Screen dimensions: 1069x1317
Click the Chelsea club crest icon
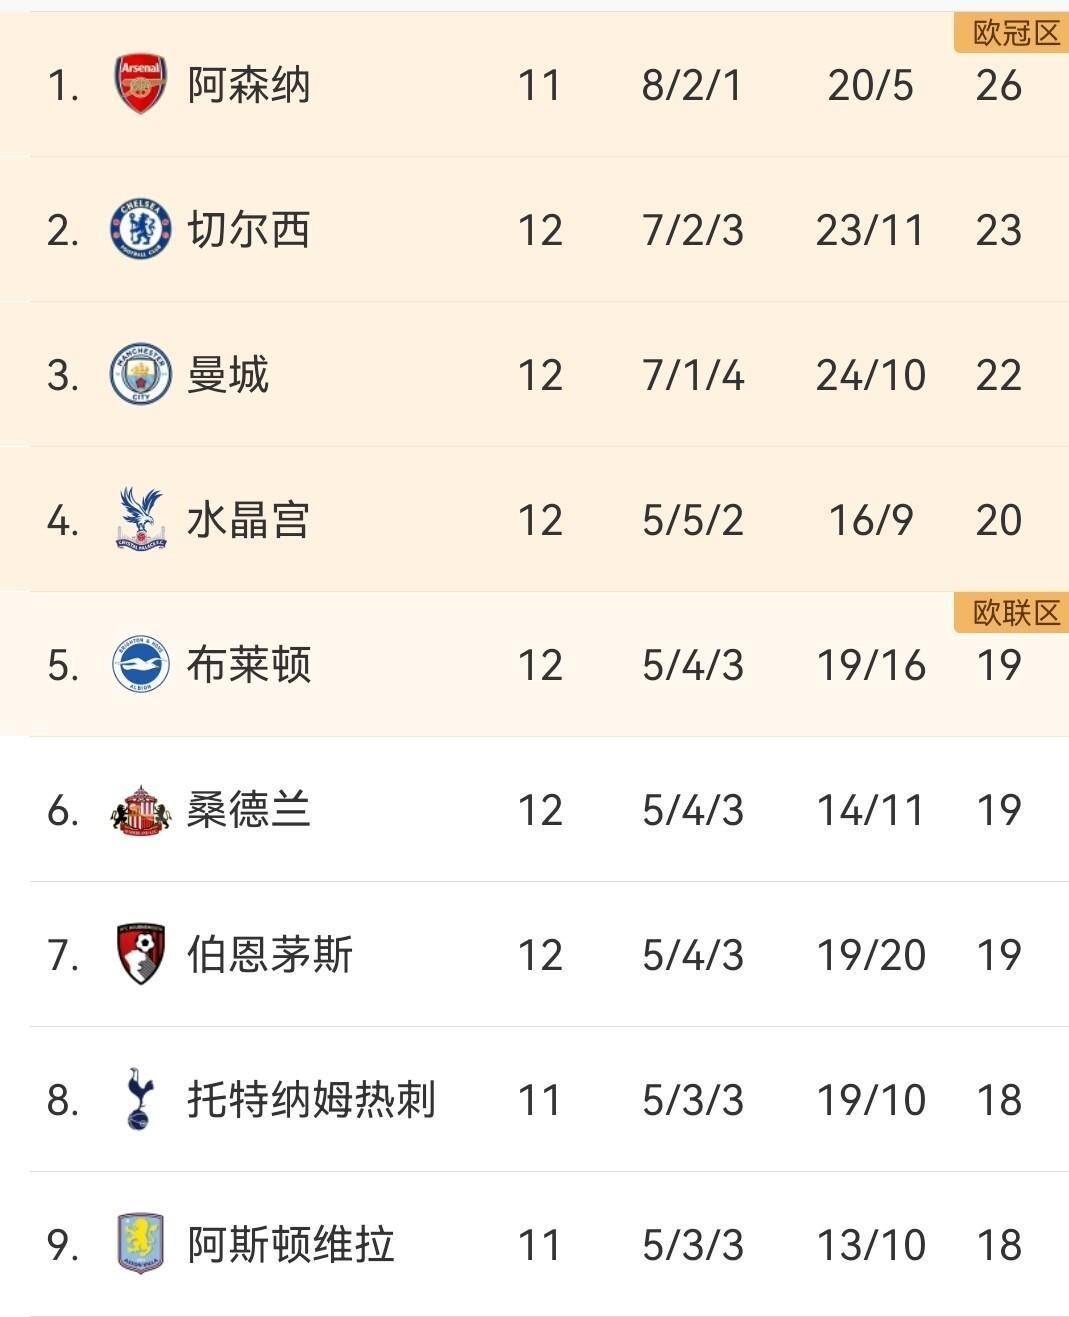click(x=140, y=229)
